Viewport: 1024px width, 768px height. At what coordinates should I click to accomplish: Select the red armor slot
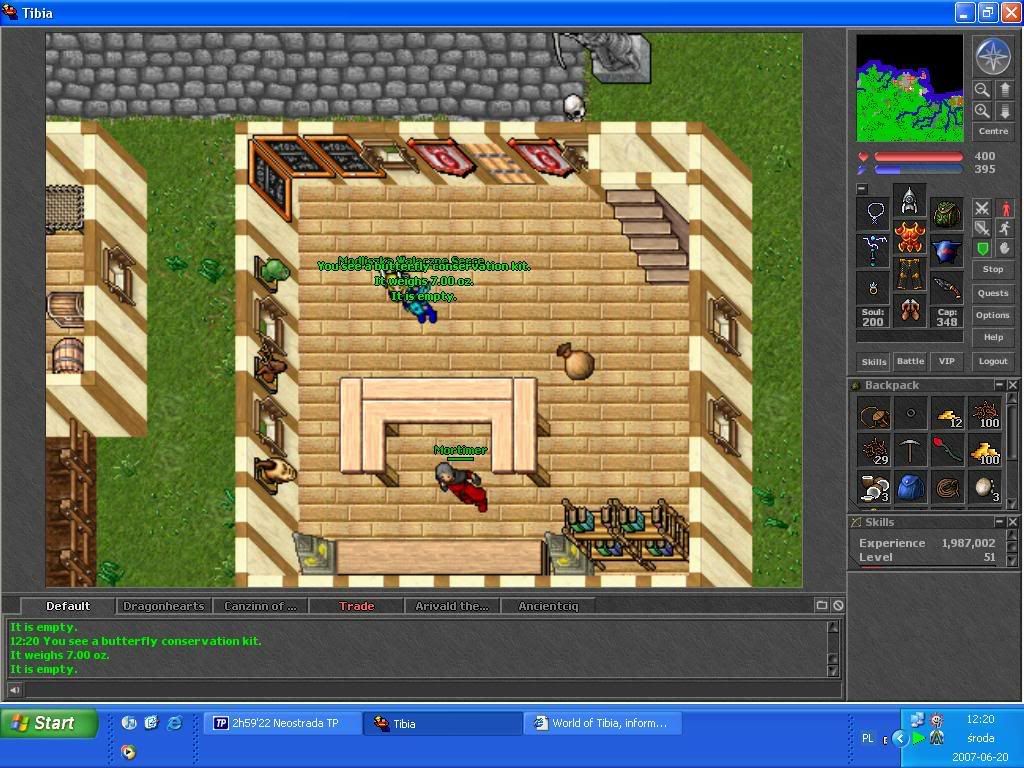[909, 236]
